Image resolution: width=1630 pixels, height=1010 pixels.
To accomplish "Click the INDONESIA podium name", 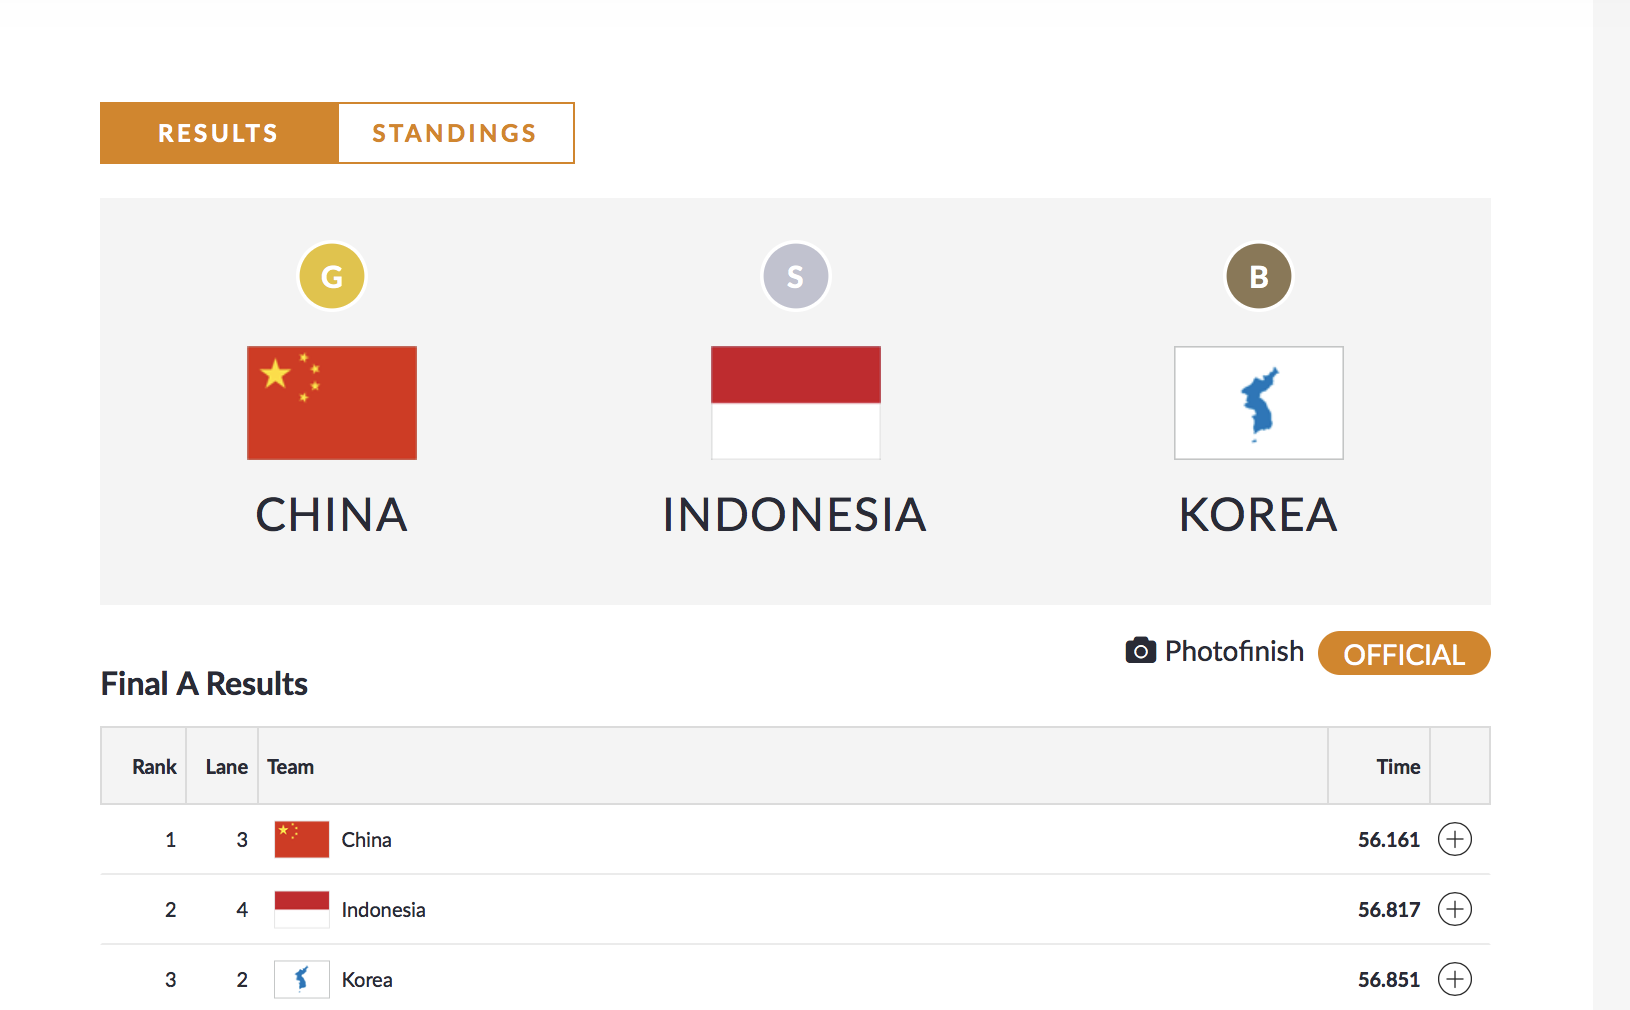I will (795, 515).
